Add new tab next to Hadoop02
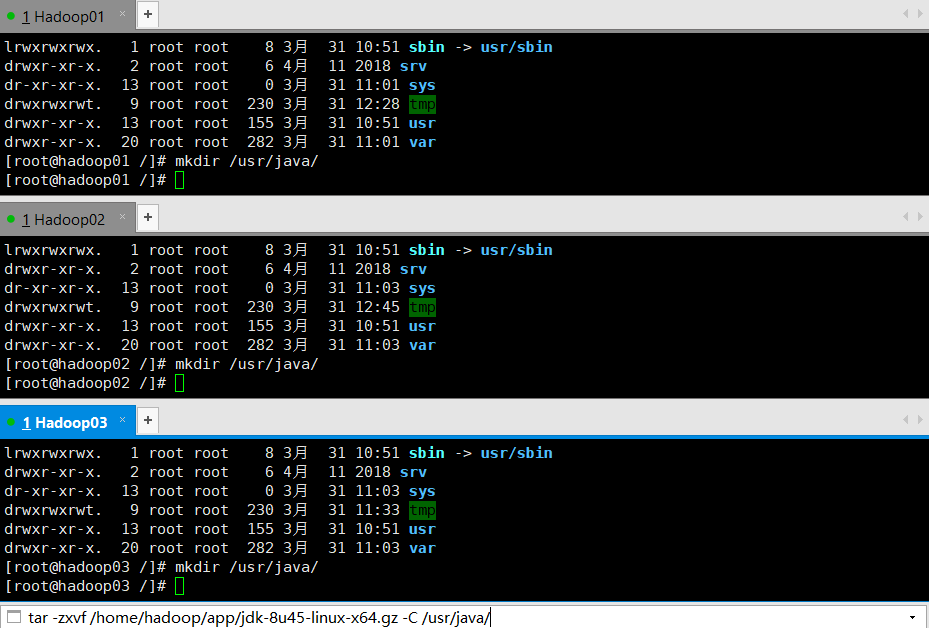 148,217
